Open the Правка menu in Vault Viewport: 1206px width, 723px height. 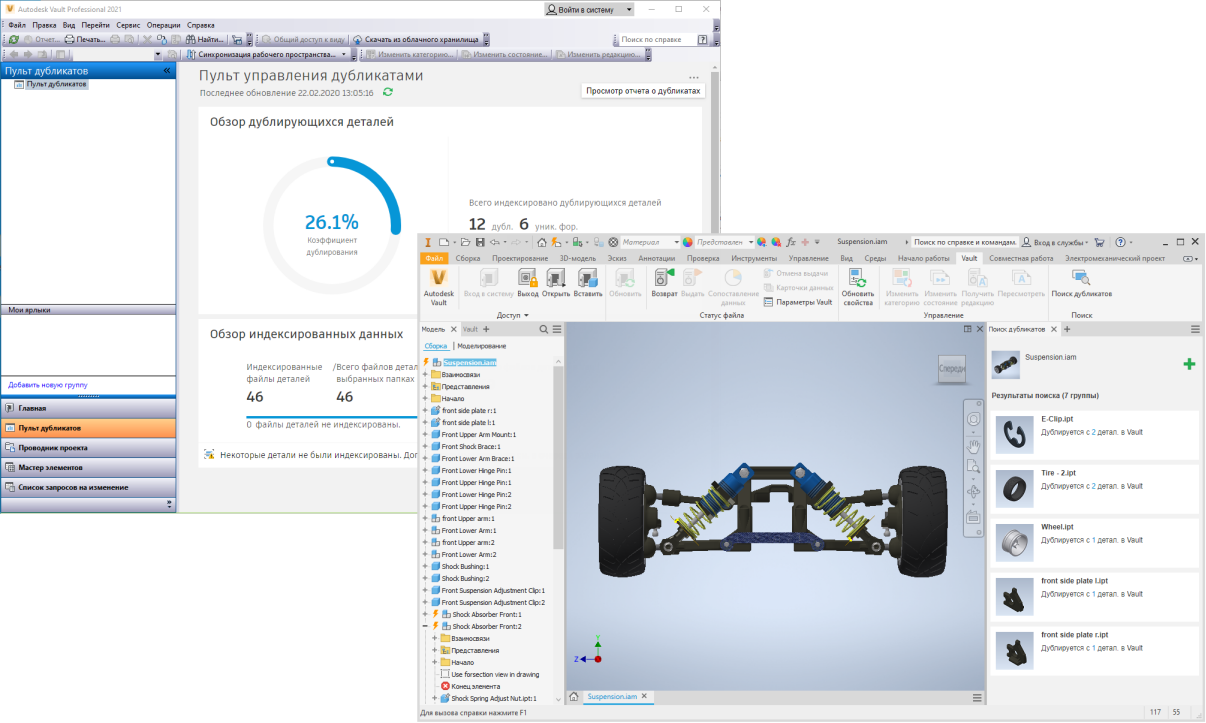point(44,24)
